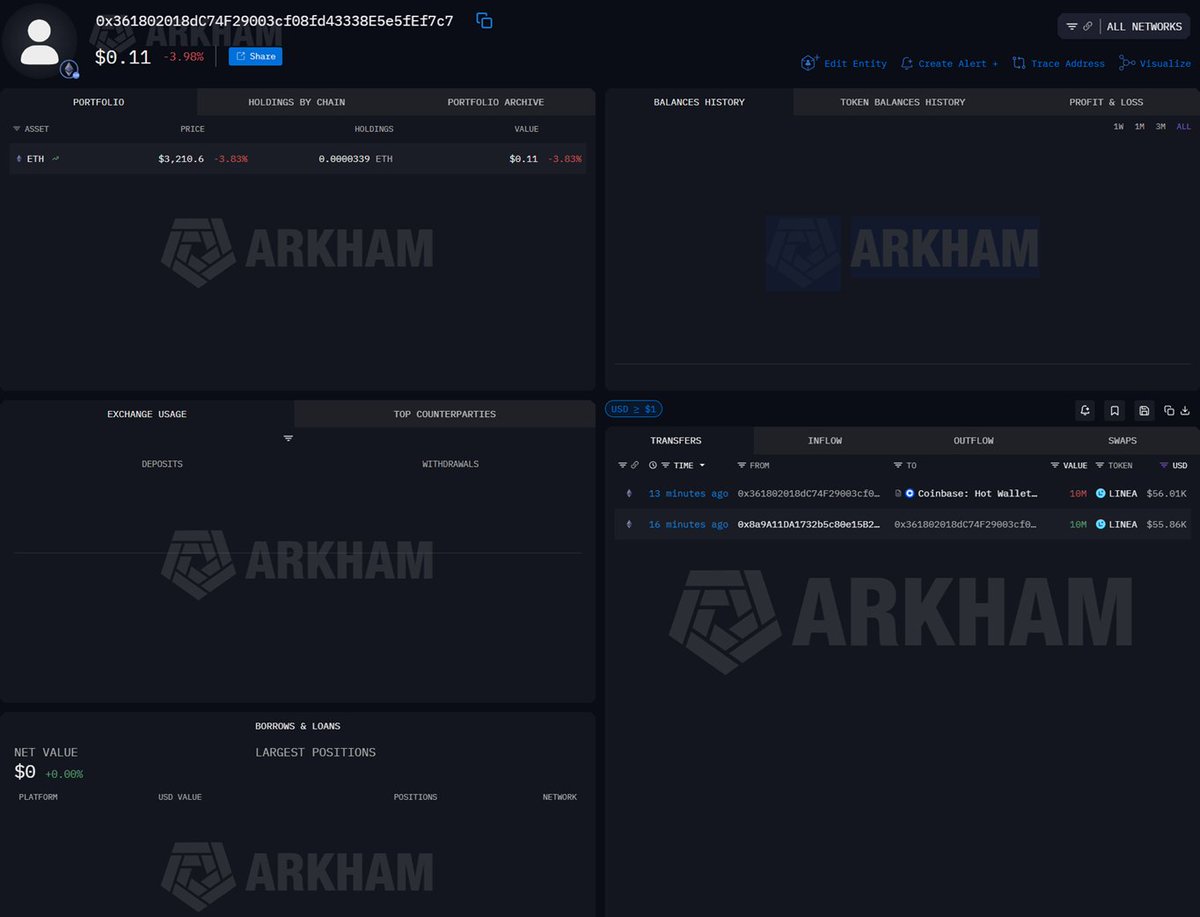Select the Portfolio tab

point(98,102)
